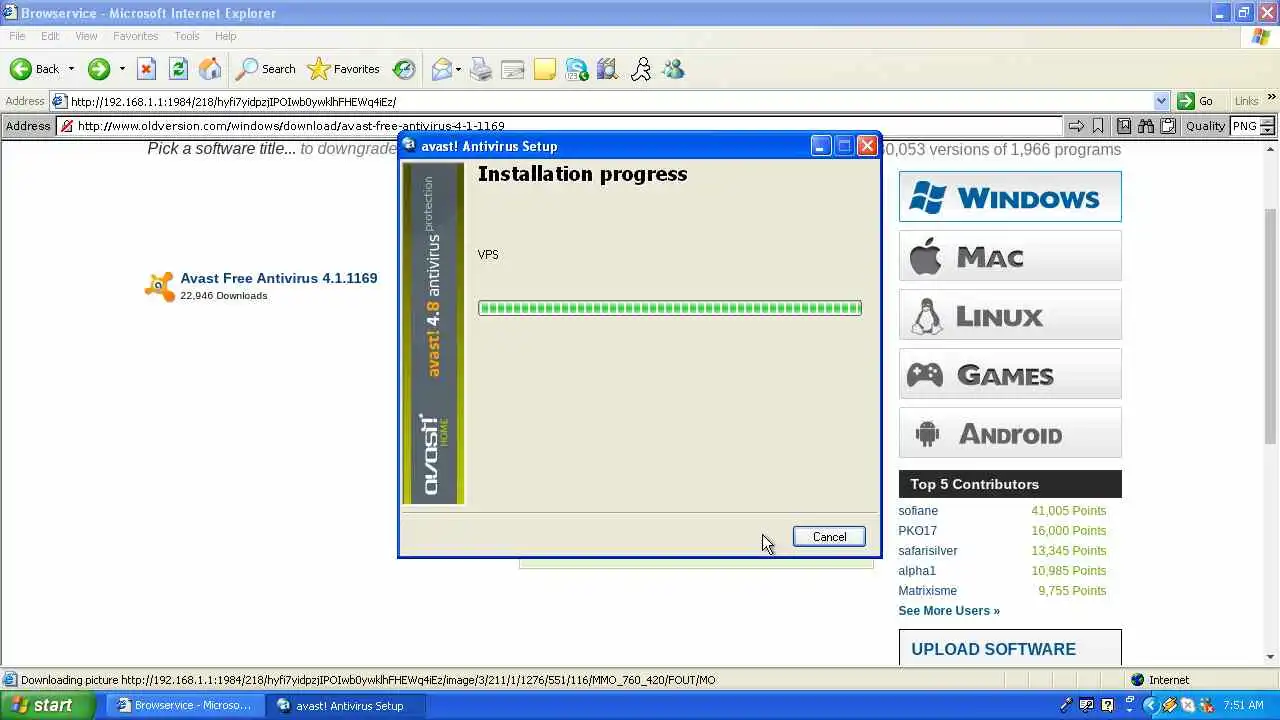Click the yellow note toolbar icon
The image size is (1280, 720).
click(x=545, y=69)
